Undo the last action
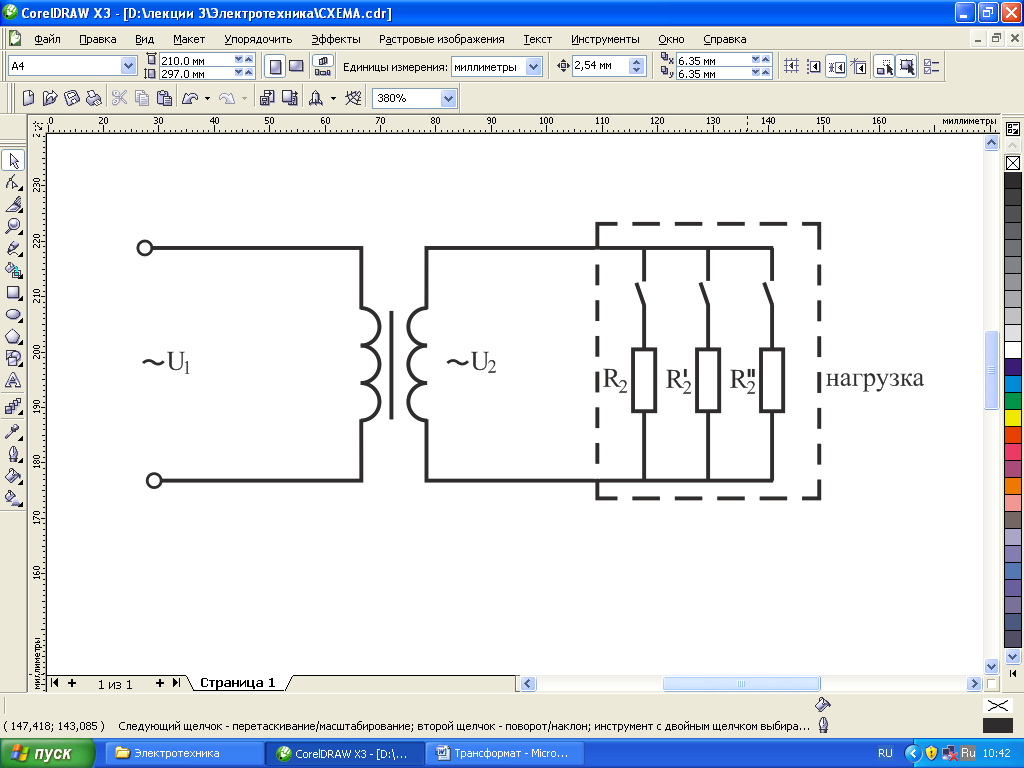 tap(190, 98)
